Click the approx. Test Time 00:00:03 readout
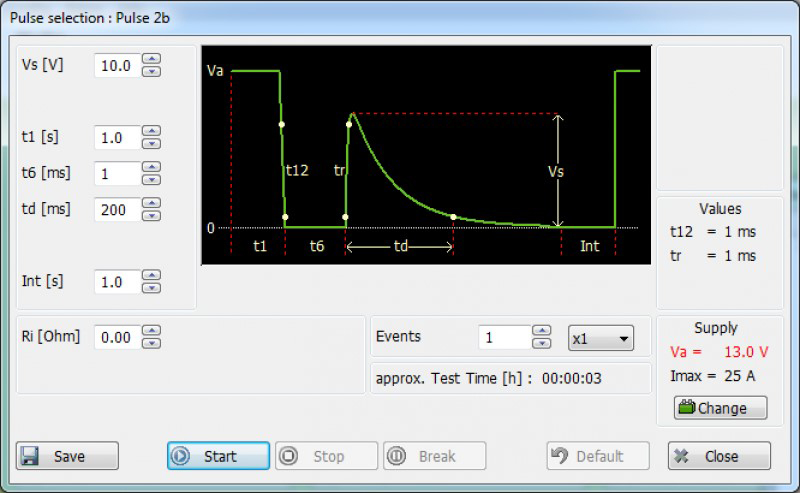 (489, 378)
